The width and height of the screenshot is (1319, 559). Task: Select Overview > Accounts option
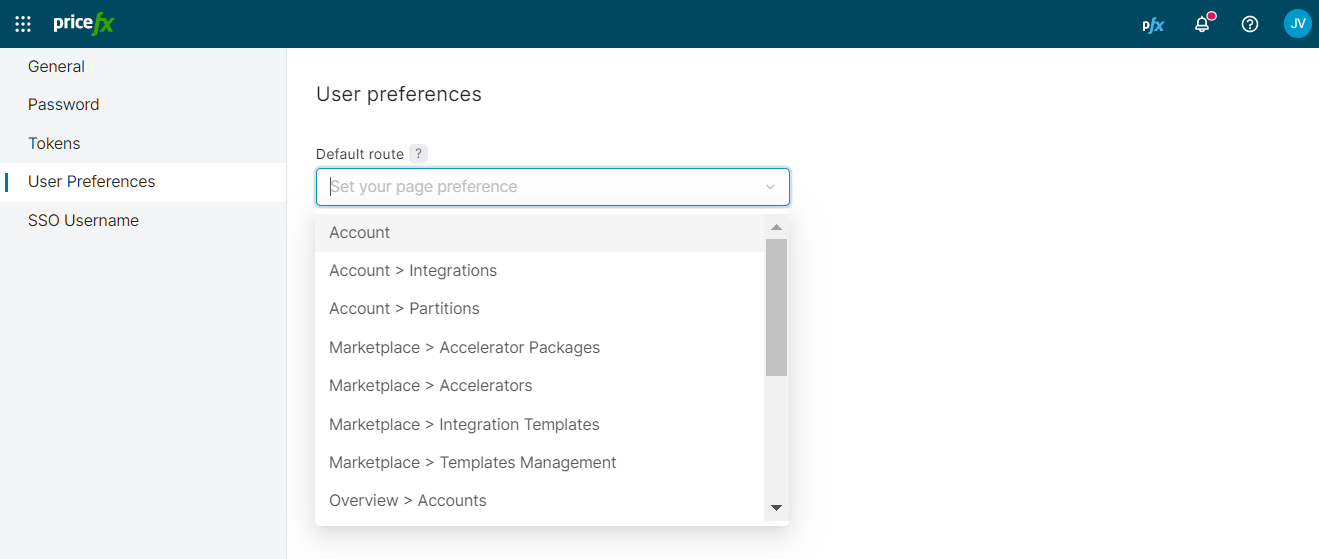click(x=408, y=501)
